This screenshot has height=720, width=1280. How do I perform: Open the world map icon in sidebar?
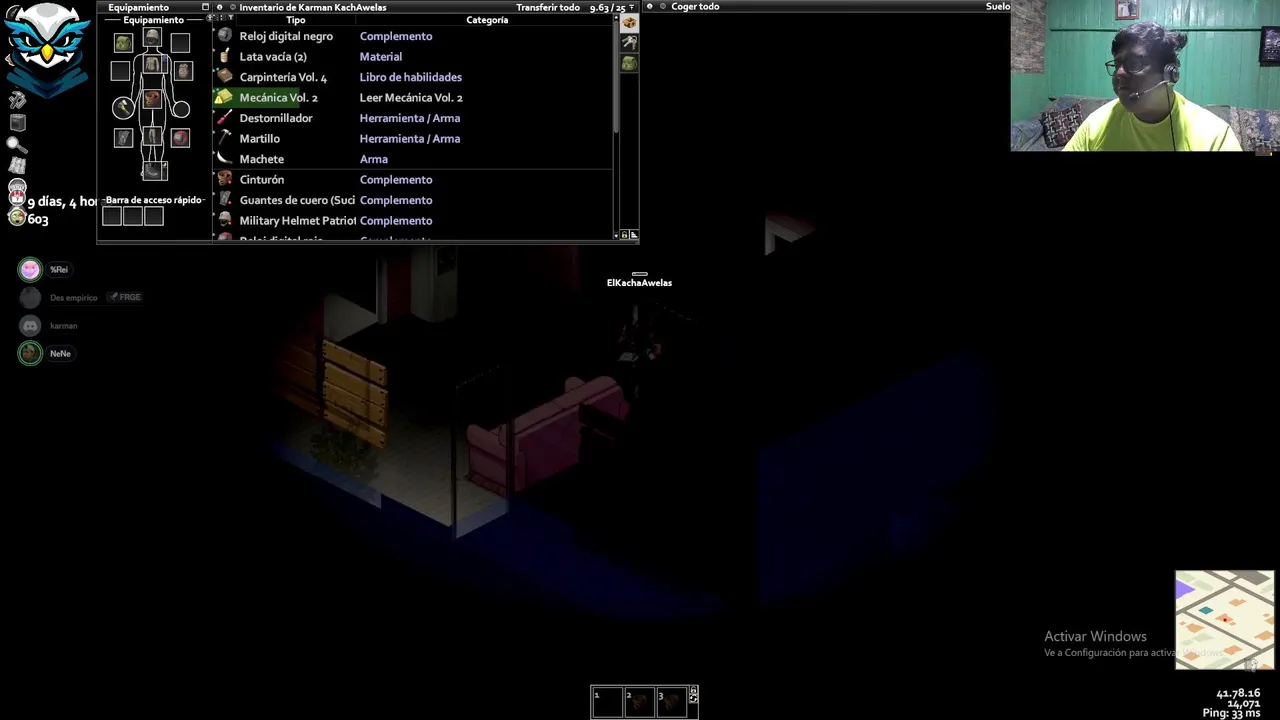pos(17,165)
